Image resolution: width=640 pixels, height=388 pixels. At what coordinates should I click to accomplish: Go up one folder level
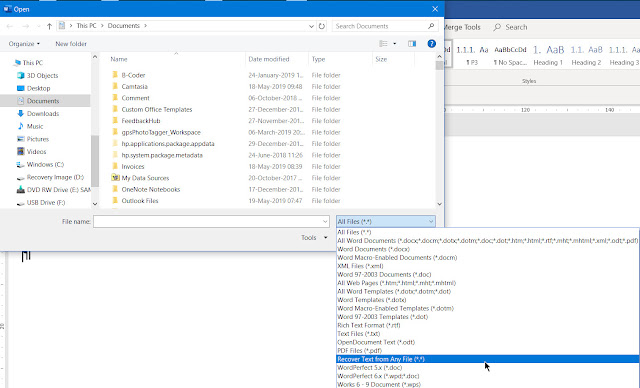[49, 26]
